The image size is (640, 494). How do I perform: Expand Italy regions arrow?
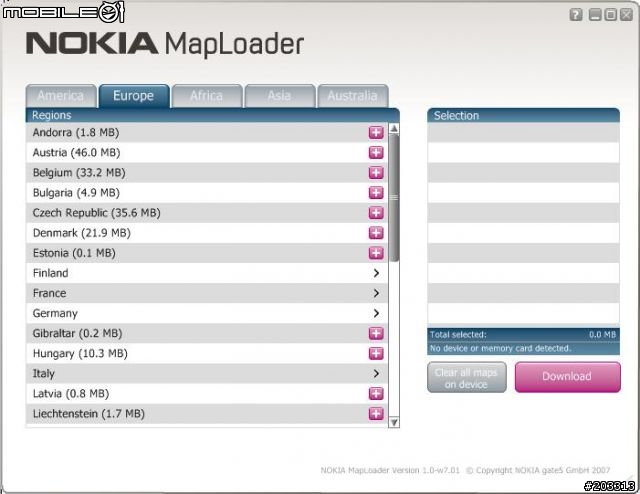pyautogui.click(x=376, y=374)
